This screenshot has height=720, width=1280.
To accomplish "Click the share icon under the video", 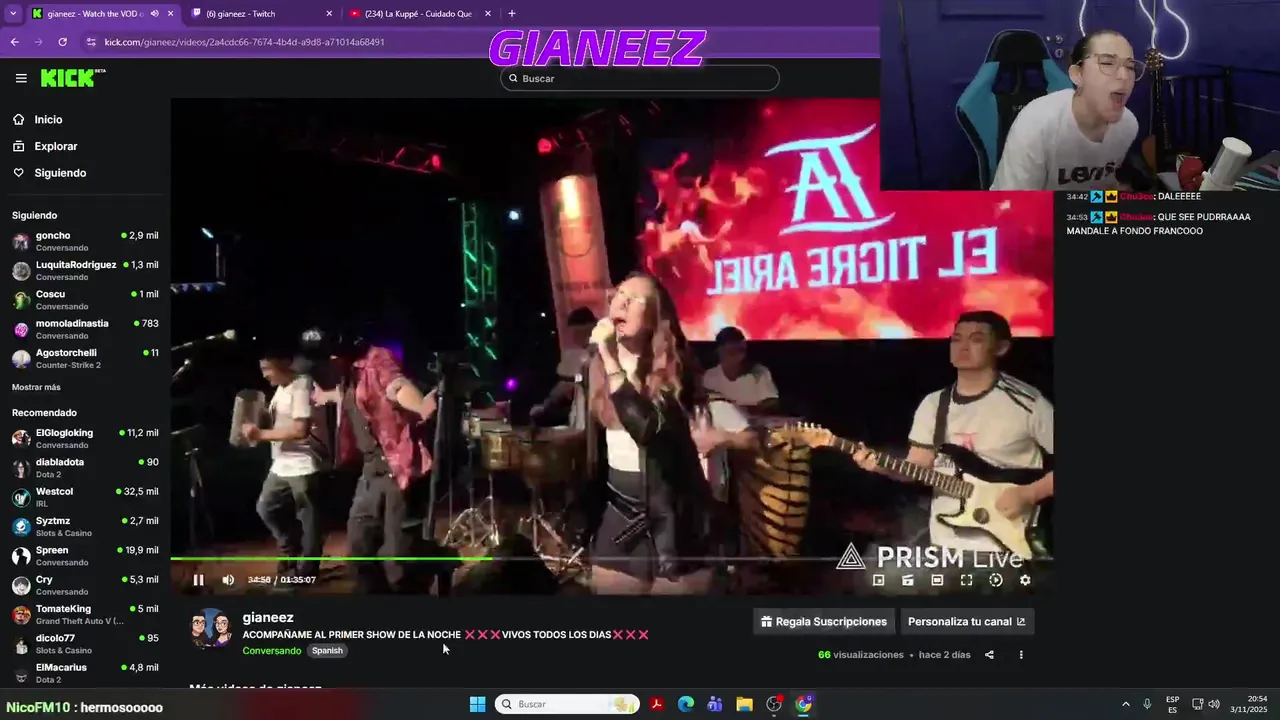I will (989, 655).
